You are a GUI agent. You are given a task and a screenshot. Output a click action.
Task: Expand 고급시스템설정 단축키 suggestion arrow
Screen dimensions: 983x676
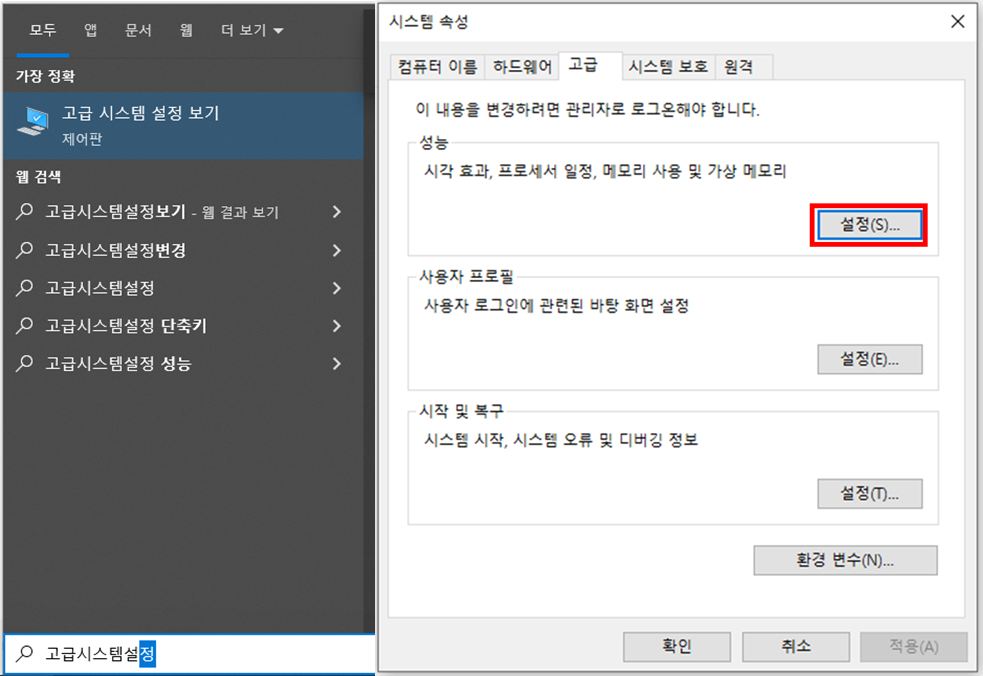[337, 325]
